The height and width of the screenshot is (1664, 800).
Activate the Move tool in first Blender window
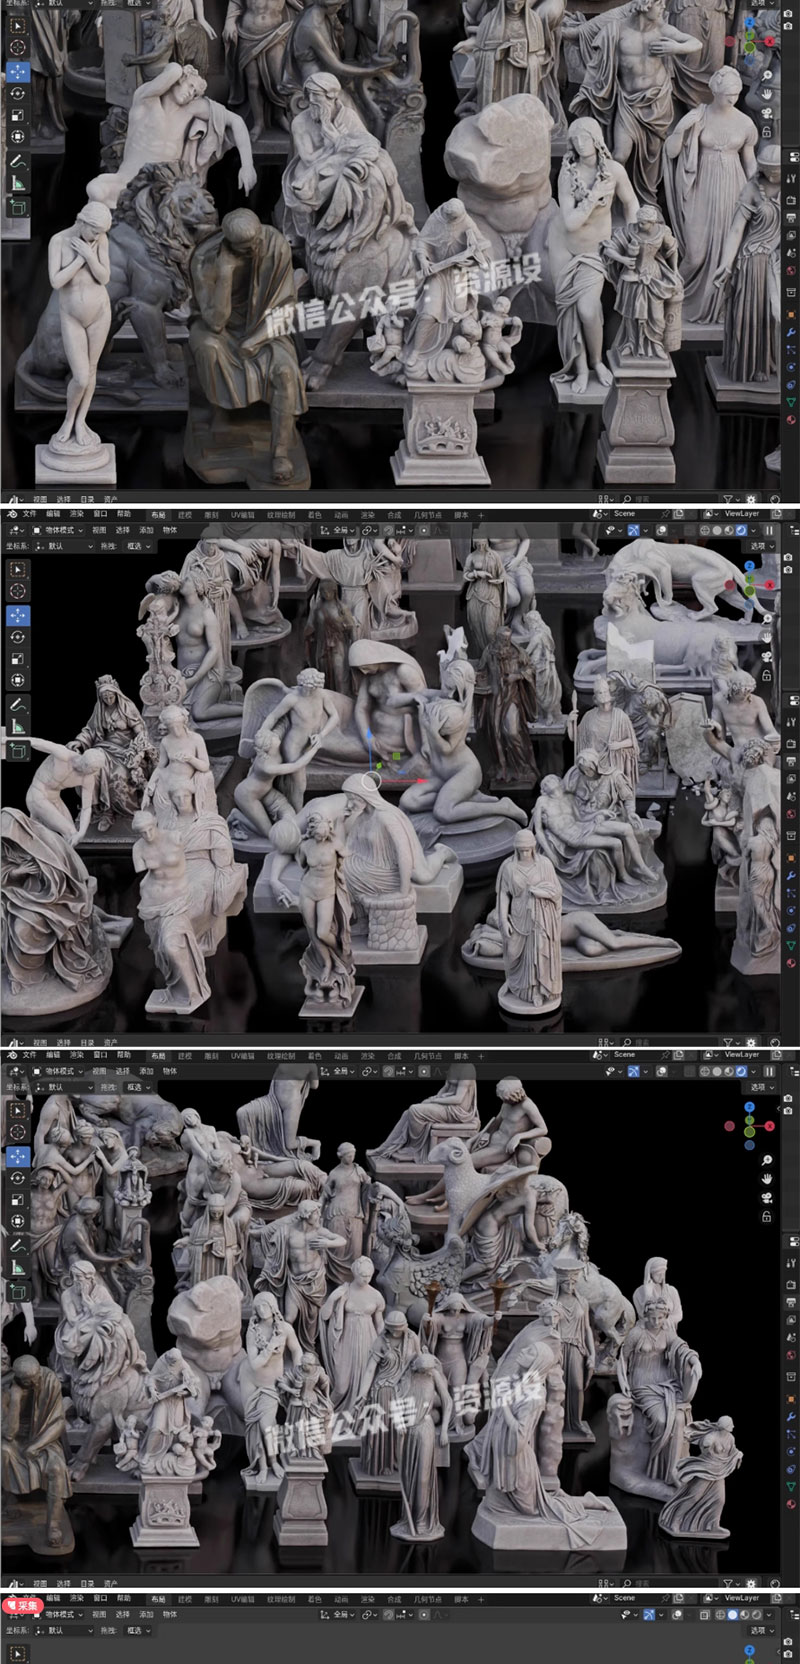pos(17,72)
